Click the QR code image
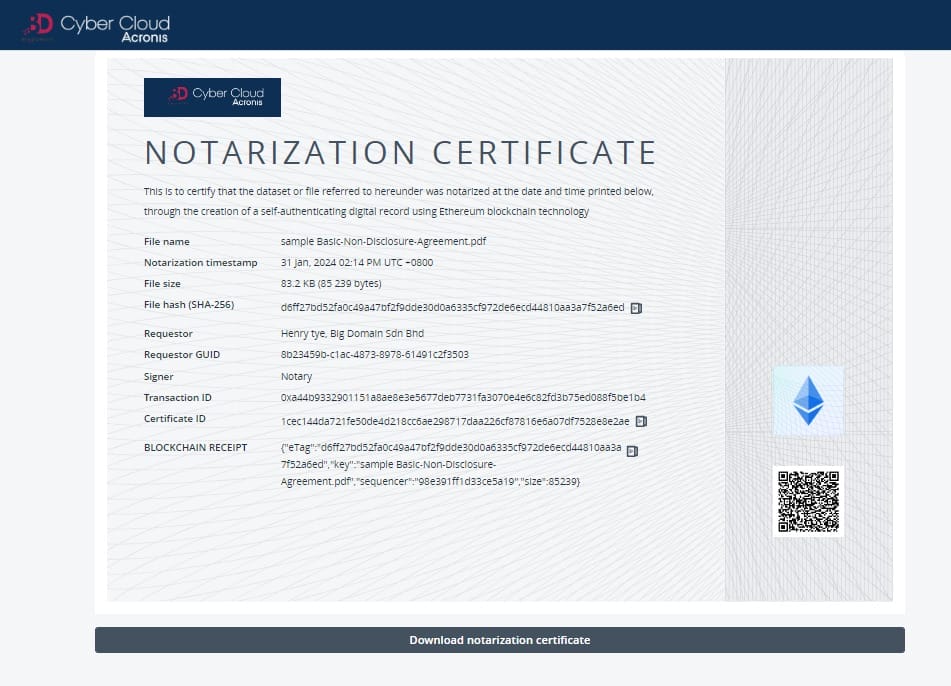Image resolution: width=951 pixels, height=686 pixels. 808,502
